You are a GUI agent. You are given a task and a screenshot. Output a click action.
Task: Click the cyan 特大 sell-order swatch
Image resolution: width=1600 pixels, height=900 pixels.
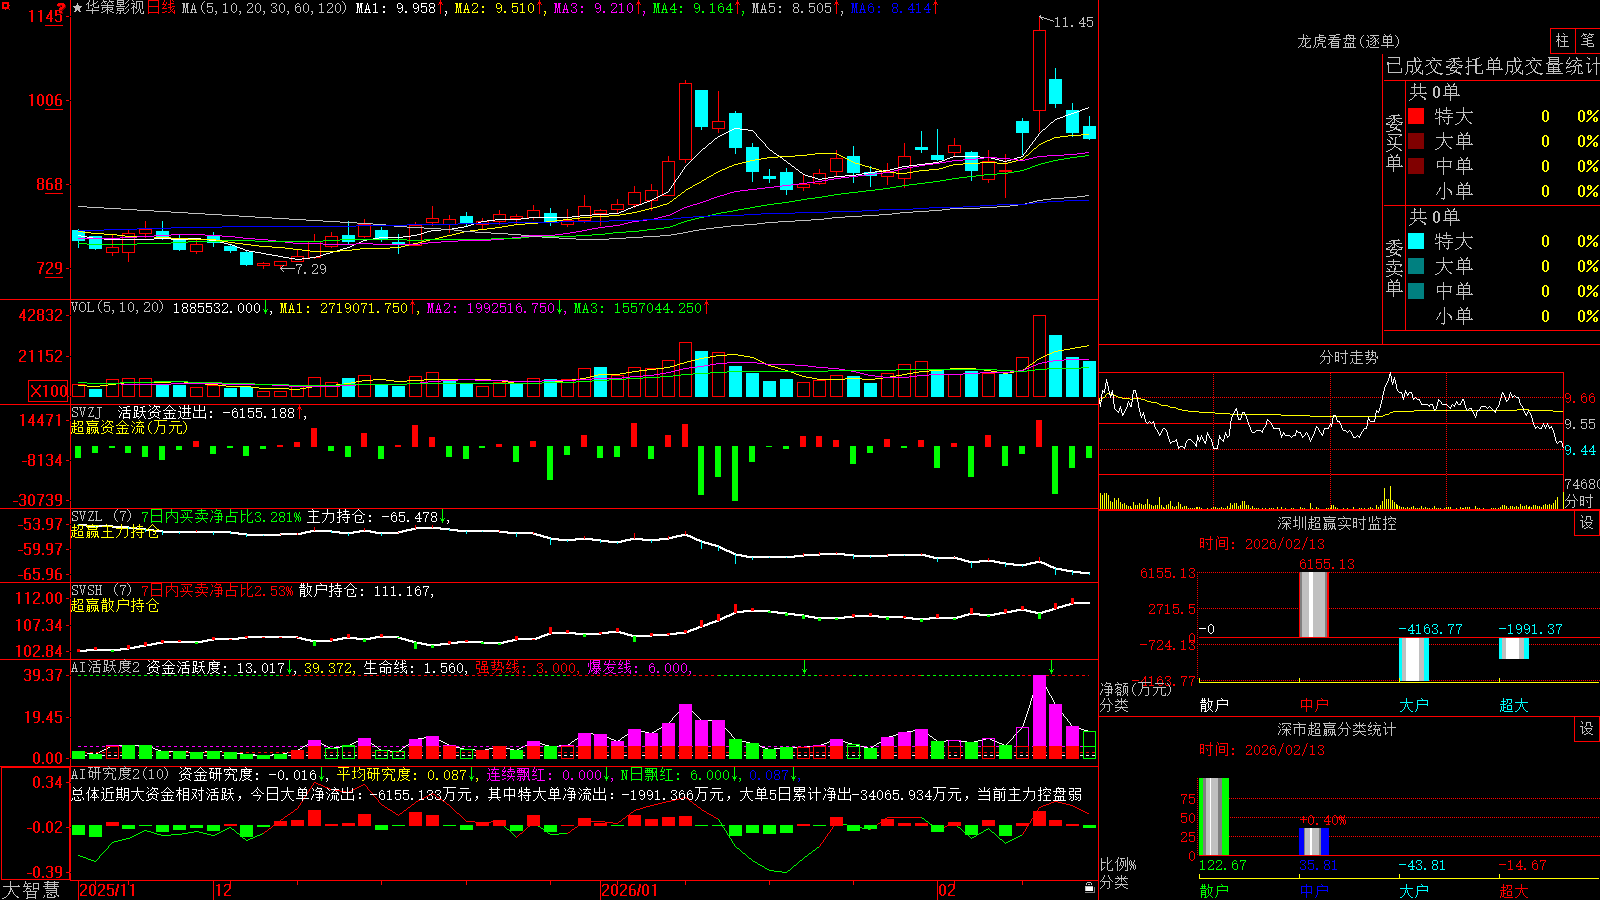1416,241
